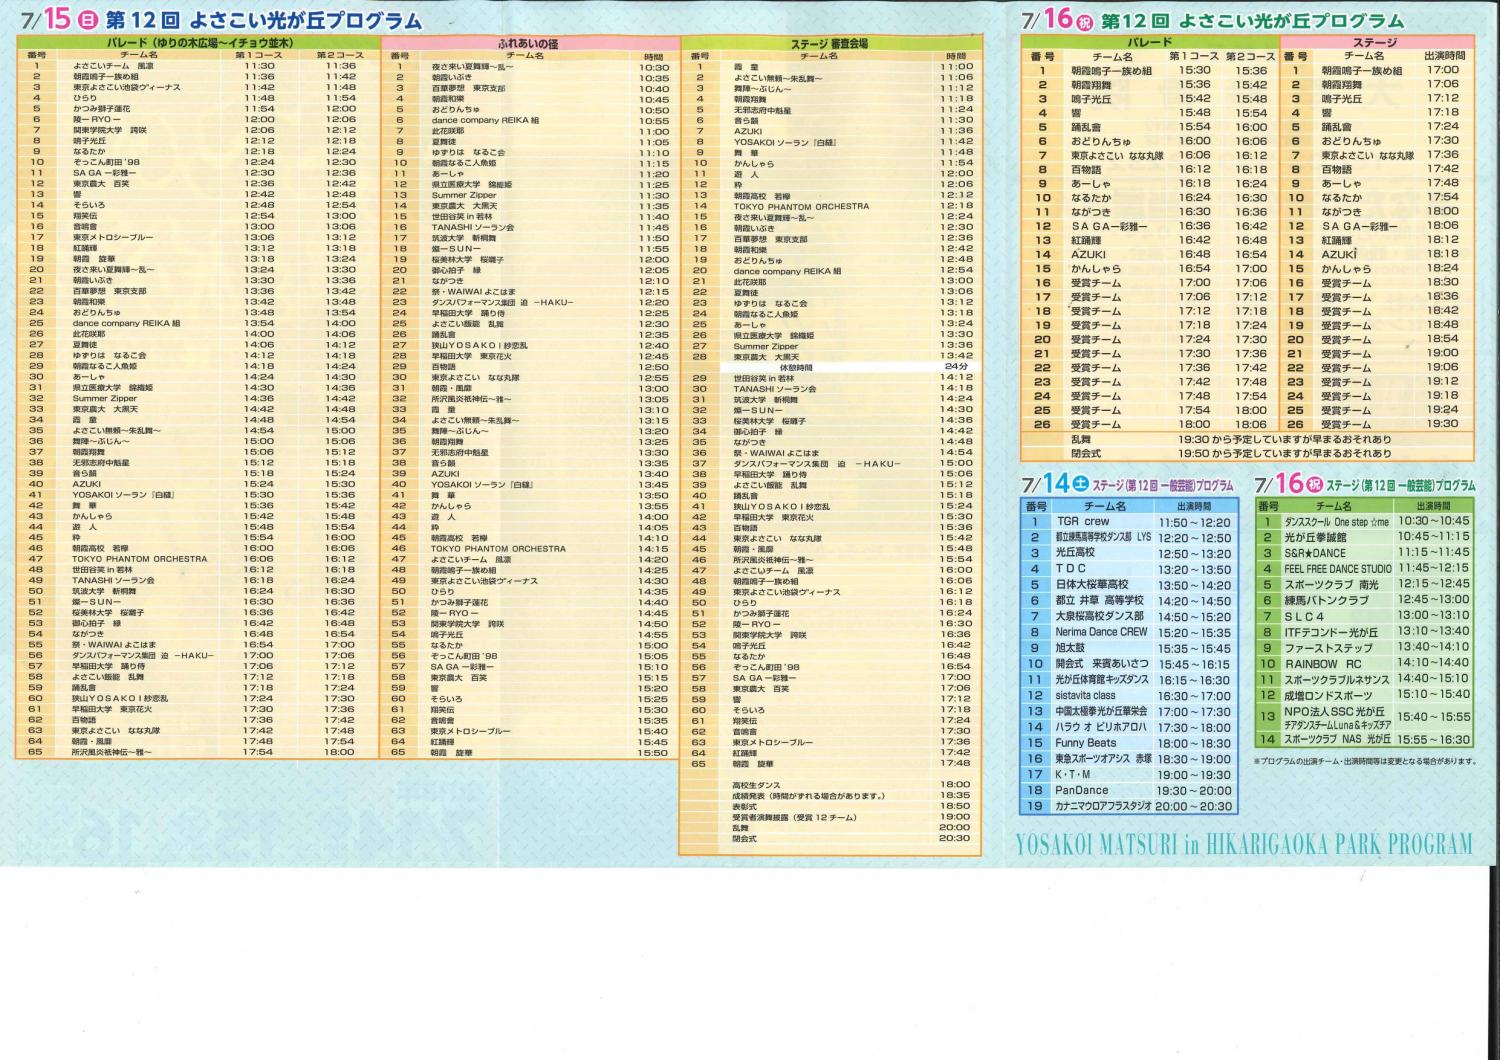Click the 11:50～12:20 time cell
Viewport: 1500px width, 1060px height.
[1194, 522]
